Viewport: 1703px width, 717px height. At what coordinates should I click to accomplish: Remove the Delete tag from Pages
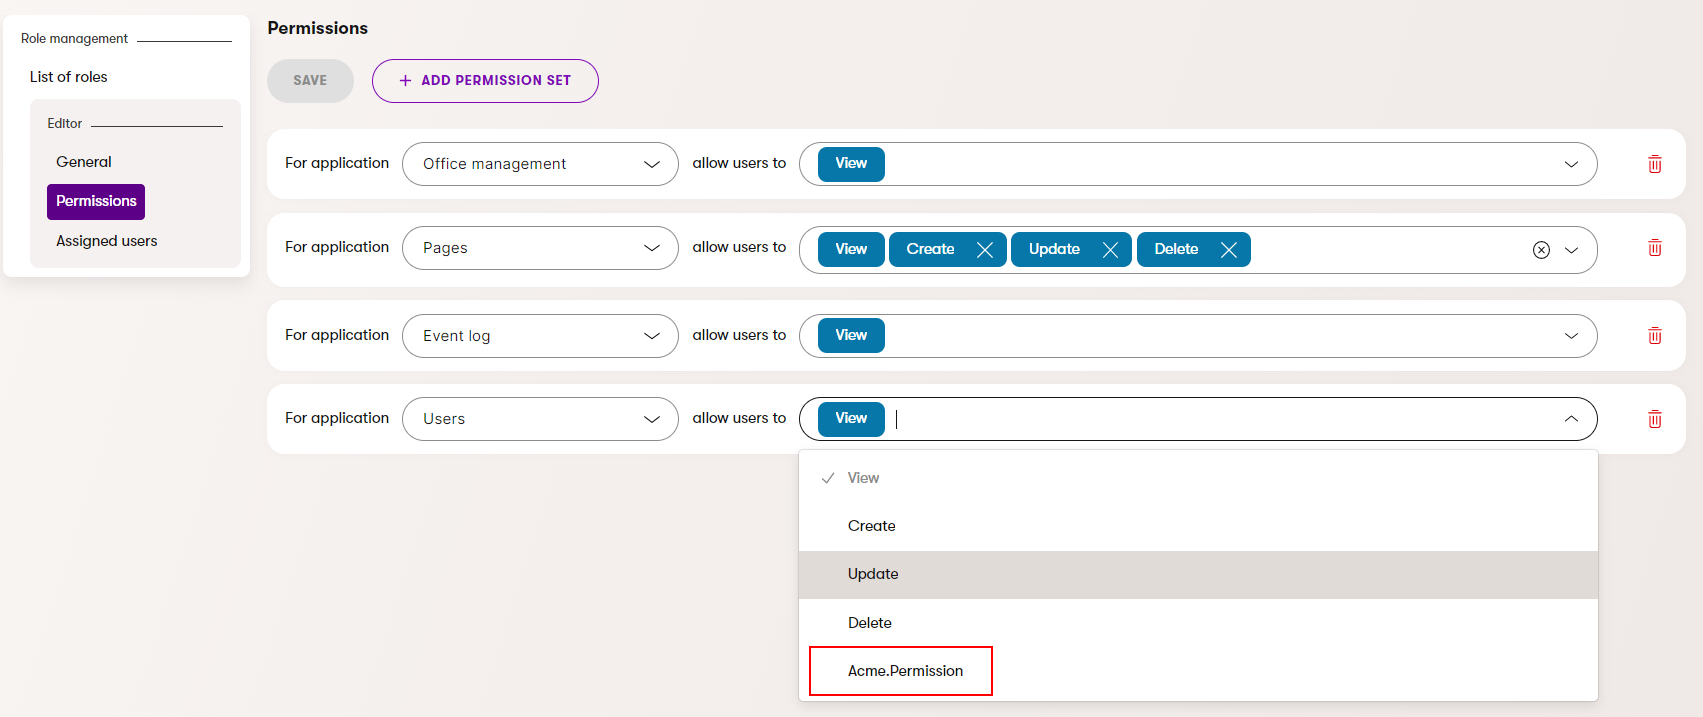[1229, 250]
